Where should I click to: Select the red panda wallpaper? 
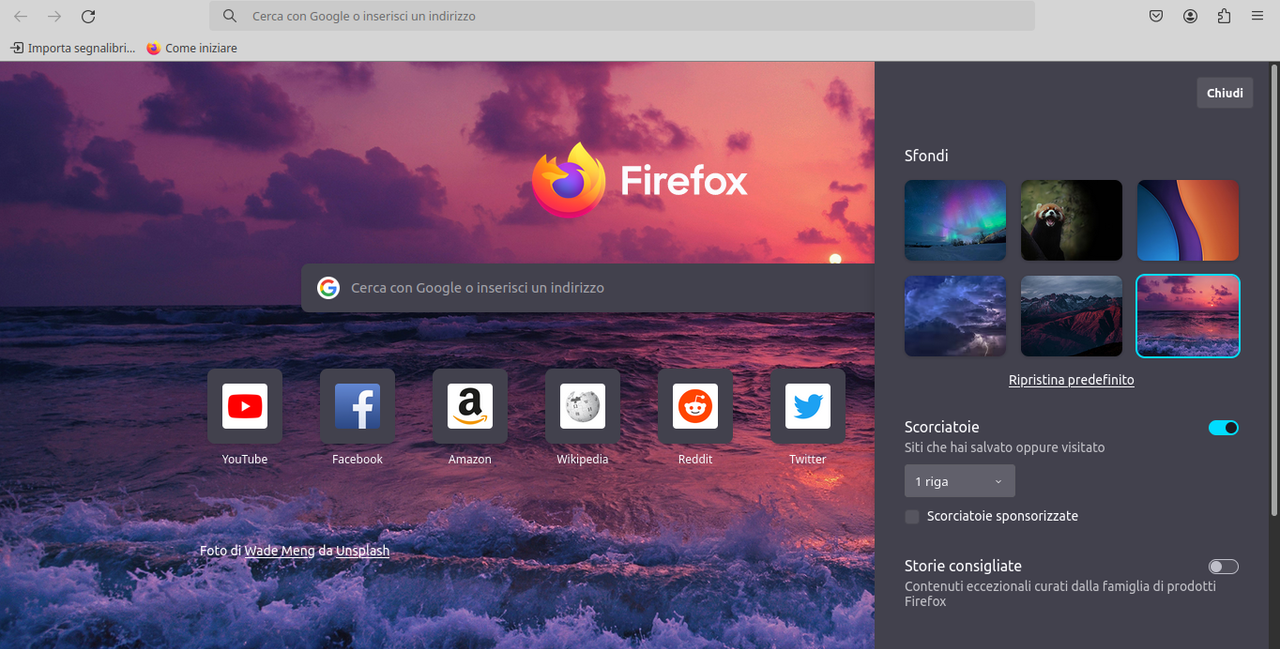[1071, 220]
